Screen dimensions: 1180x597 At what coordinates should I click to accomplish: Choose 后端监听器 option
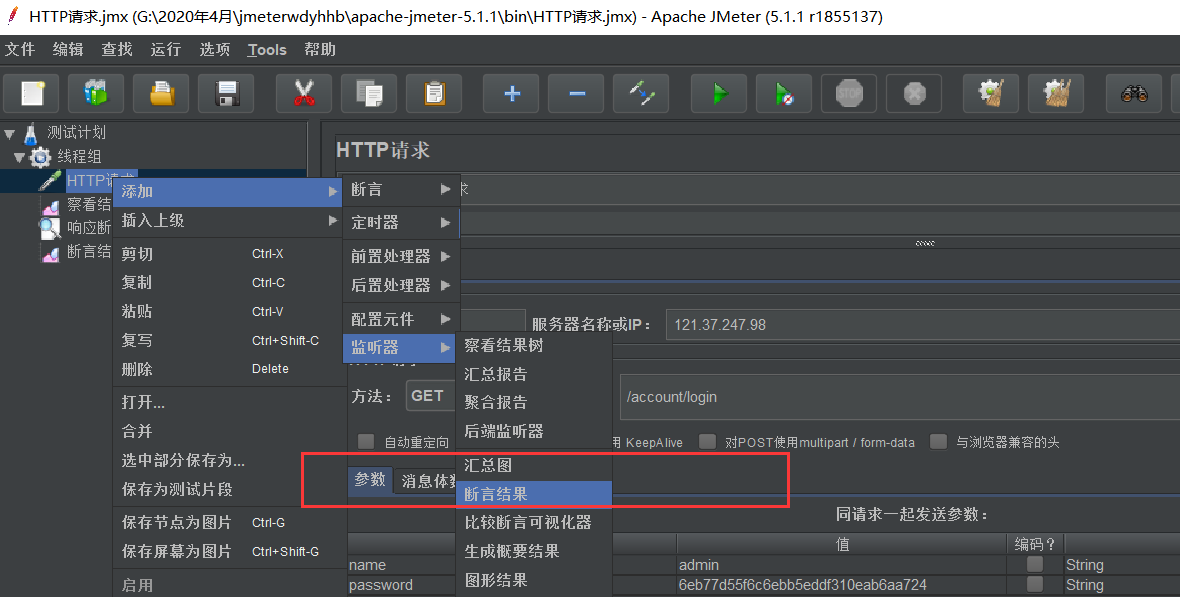tap(534, 431)
